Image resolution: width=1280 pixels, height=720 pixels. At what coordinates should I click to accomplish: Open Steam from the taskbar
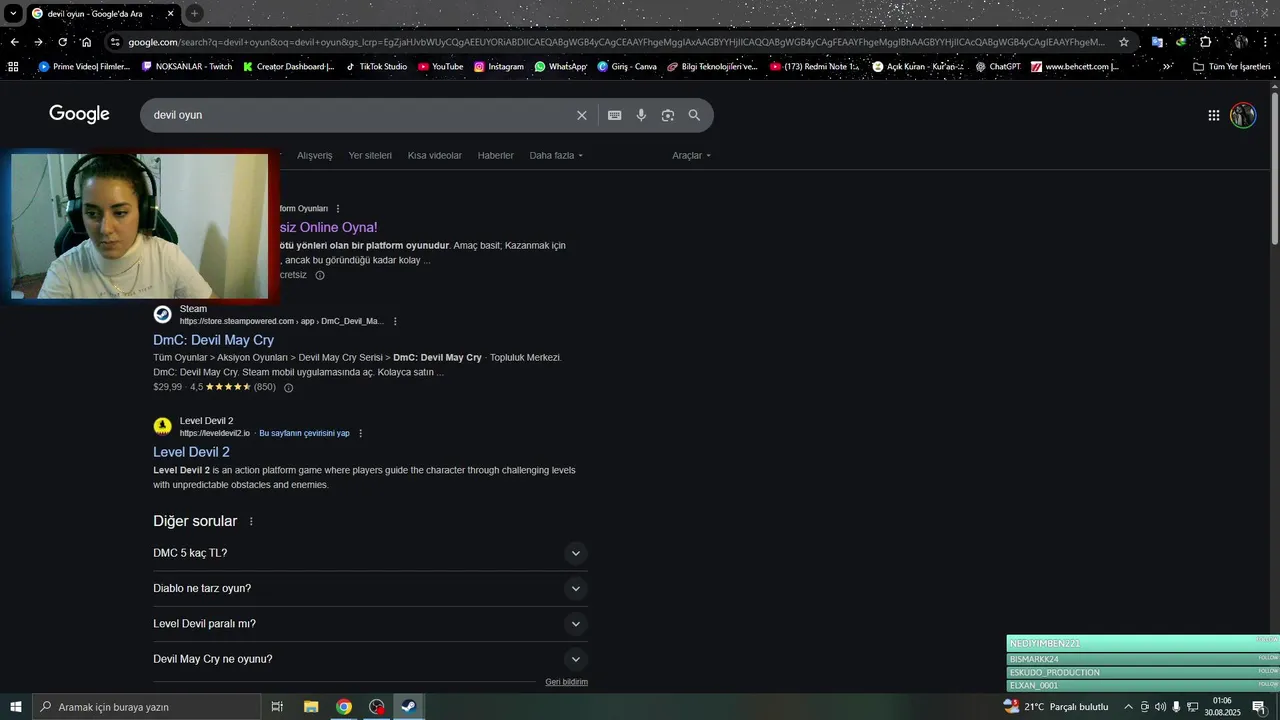tap(409, 707)
